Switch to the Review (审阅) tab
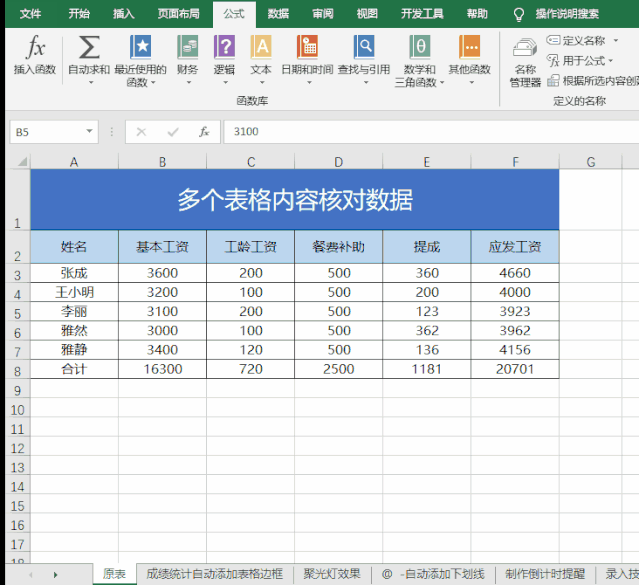 323,14
